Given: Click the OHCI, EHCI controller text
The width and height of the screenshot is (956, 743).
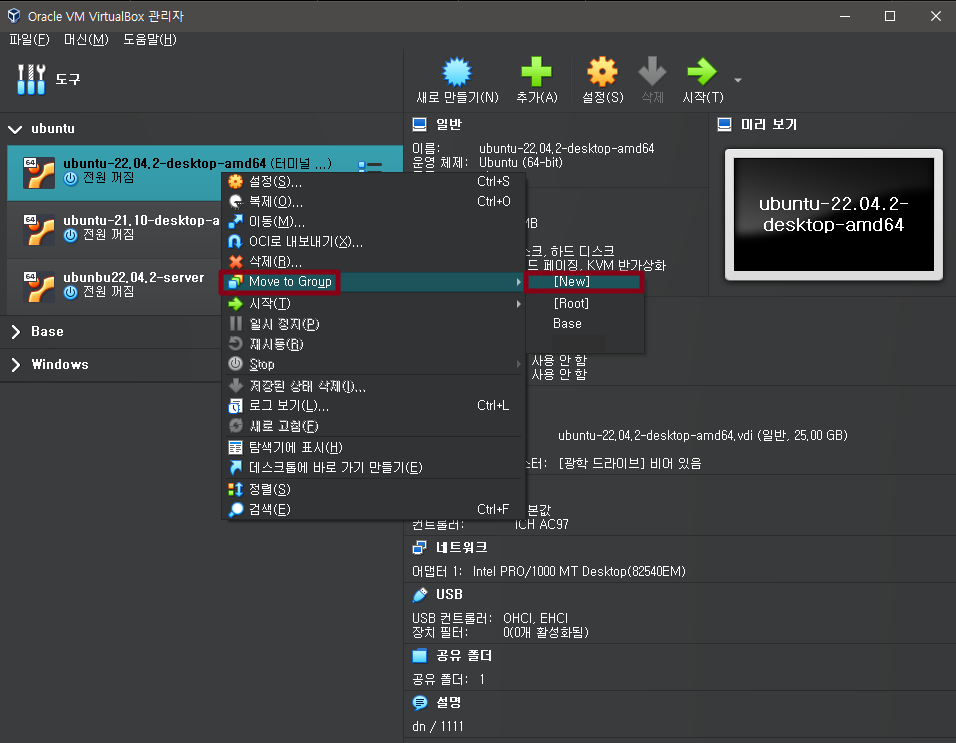Looking at the screenshot, I should [x=535, y=619].
